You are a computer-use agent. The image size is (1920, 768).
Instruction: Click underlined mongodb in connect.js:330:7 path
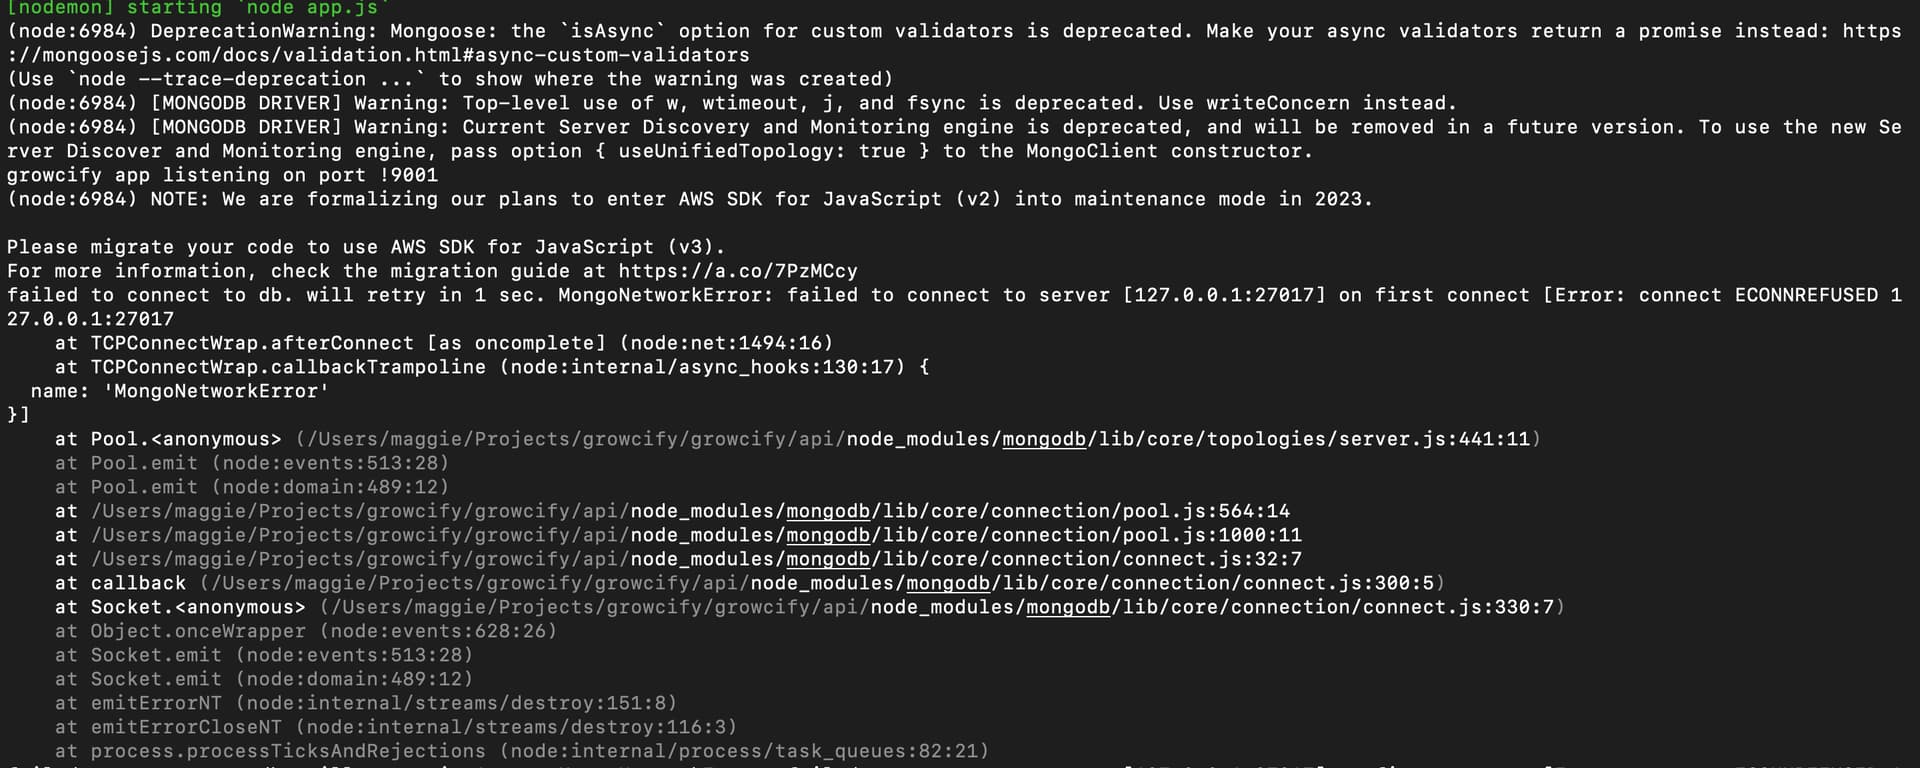click(x=1067, y=607)
